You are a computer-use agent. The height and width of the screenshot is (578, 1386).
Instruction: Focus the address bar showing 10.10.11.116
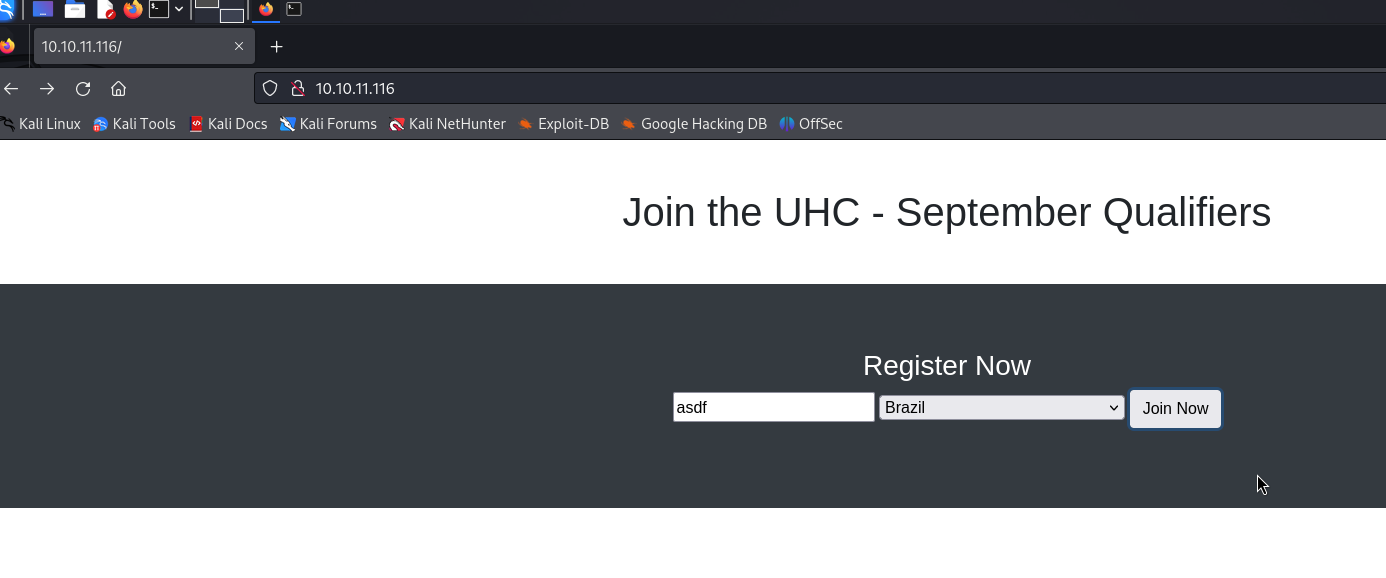coord(700,88)
